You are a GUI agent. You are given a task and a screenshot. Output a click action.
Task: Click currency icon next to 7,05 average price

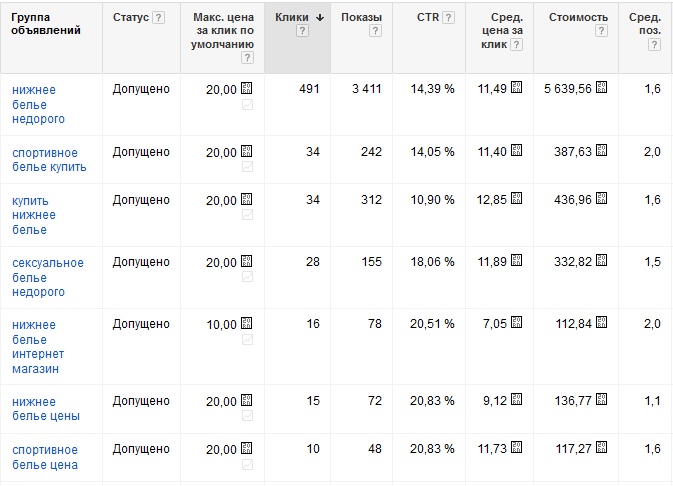click(516, 322)
